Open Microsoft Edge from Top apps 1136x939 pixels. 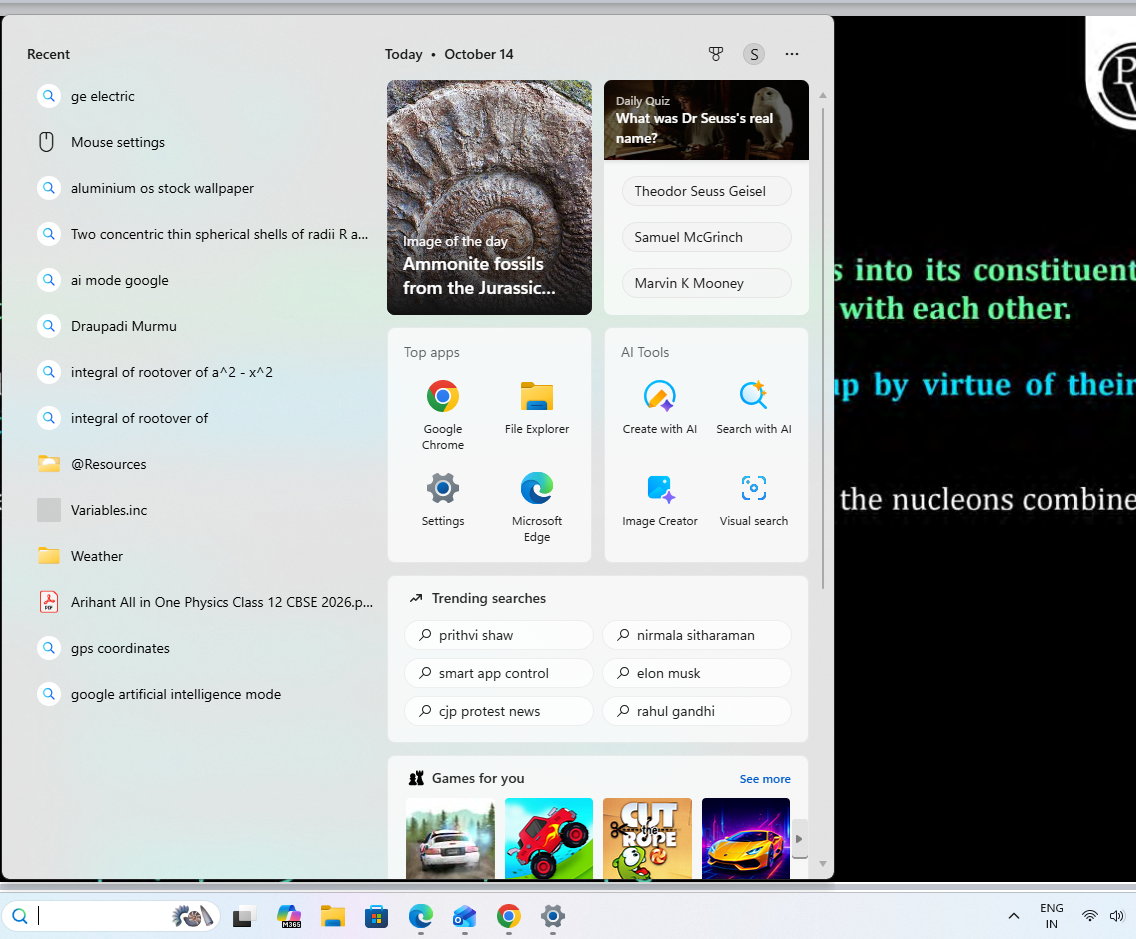(537, 506)
